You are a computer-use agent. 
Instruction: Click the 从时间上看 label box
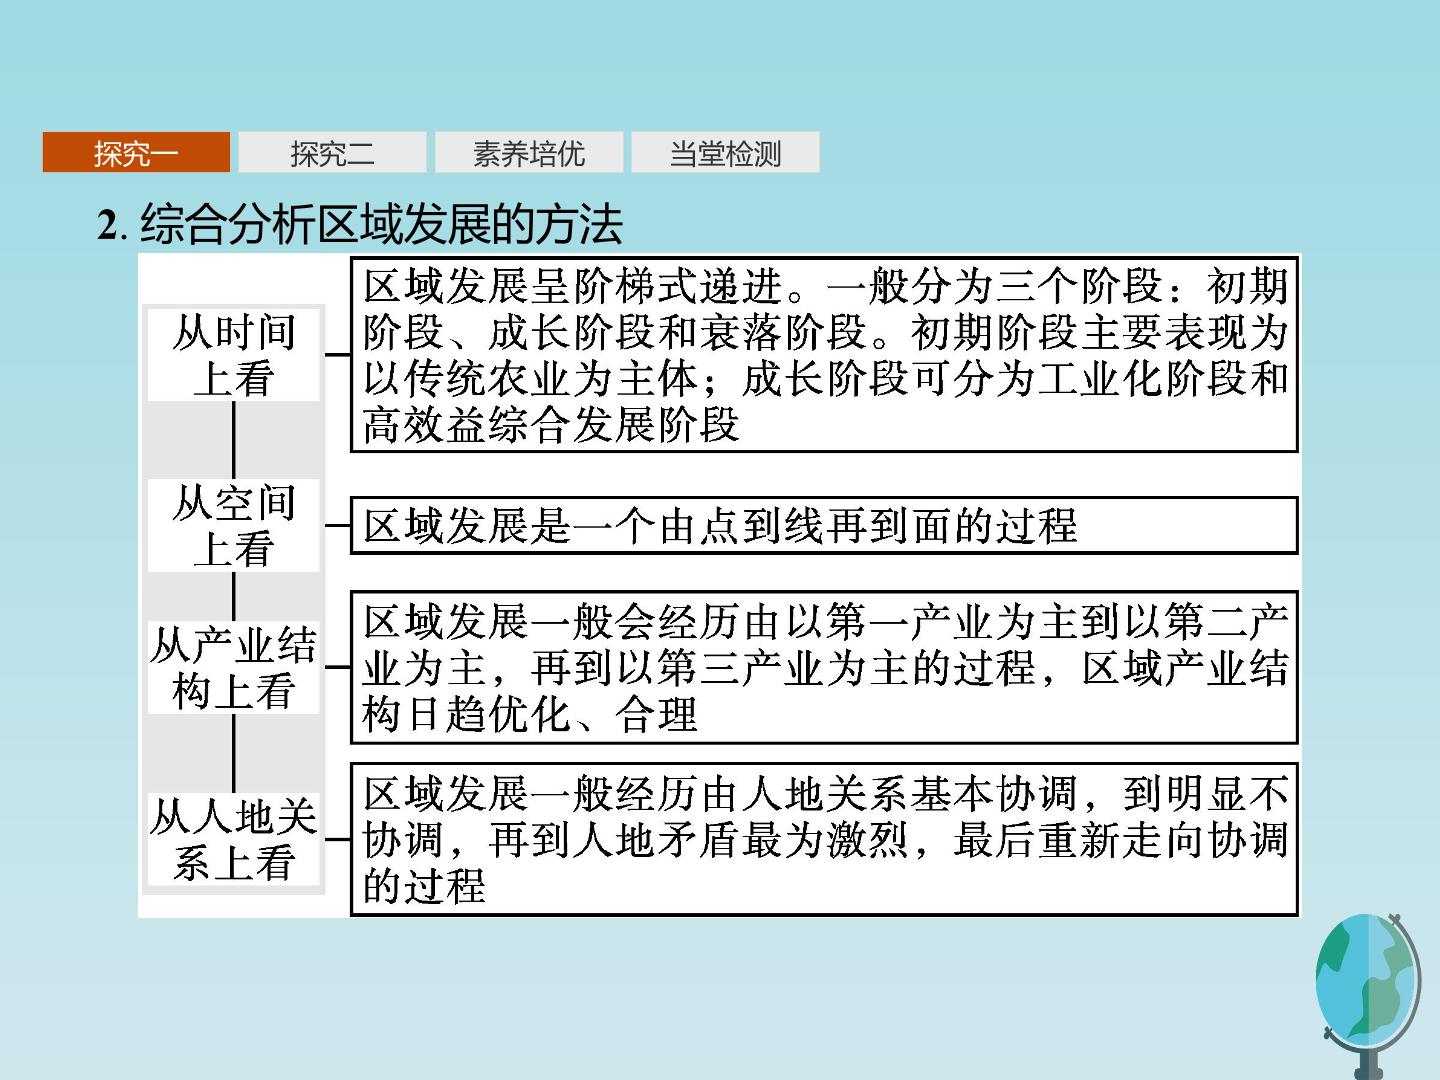[x=234, y=355]
